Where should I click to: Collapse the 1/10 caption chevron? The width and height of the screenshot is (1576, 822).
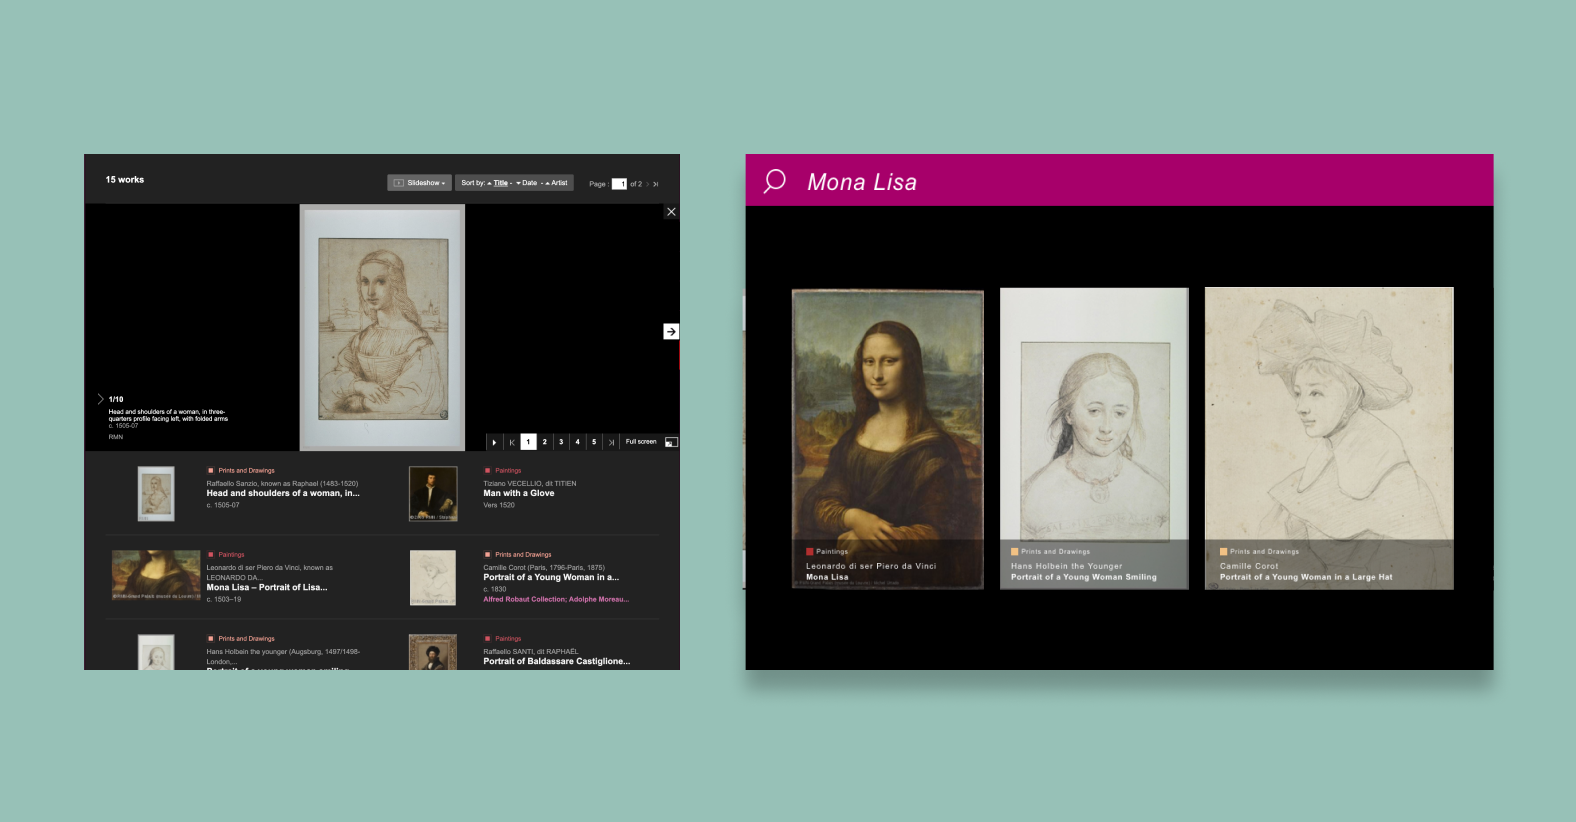[x=100, y=399]
